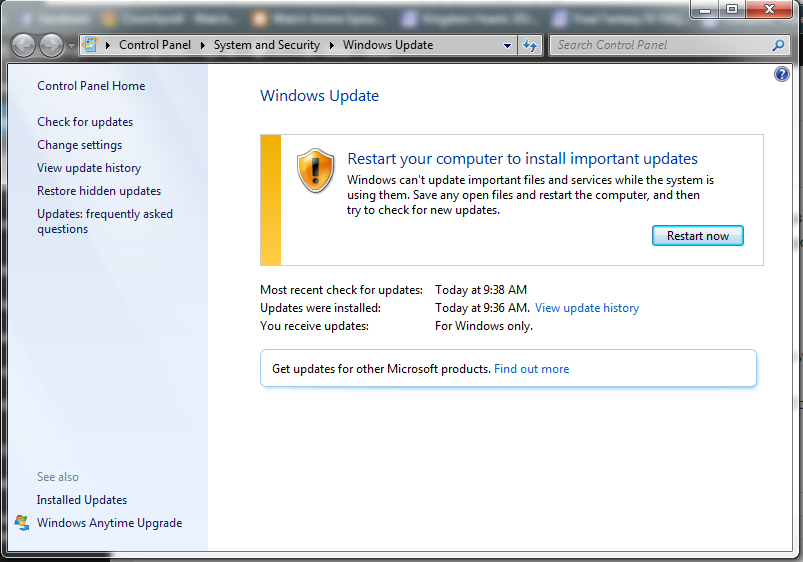
Task: Open Control Panel Home
Action: pos(91,86)
